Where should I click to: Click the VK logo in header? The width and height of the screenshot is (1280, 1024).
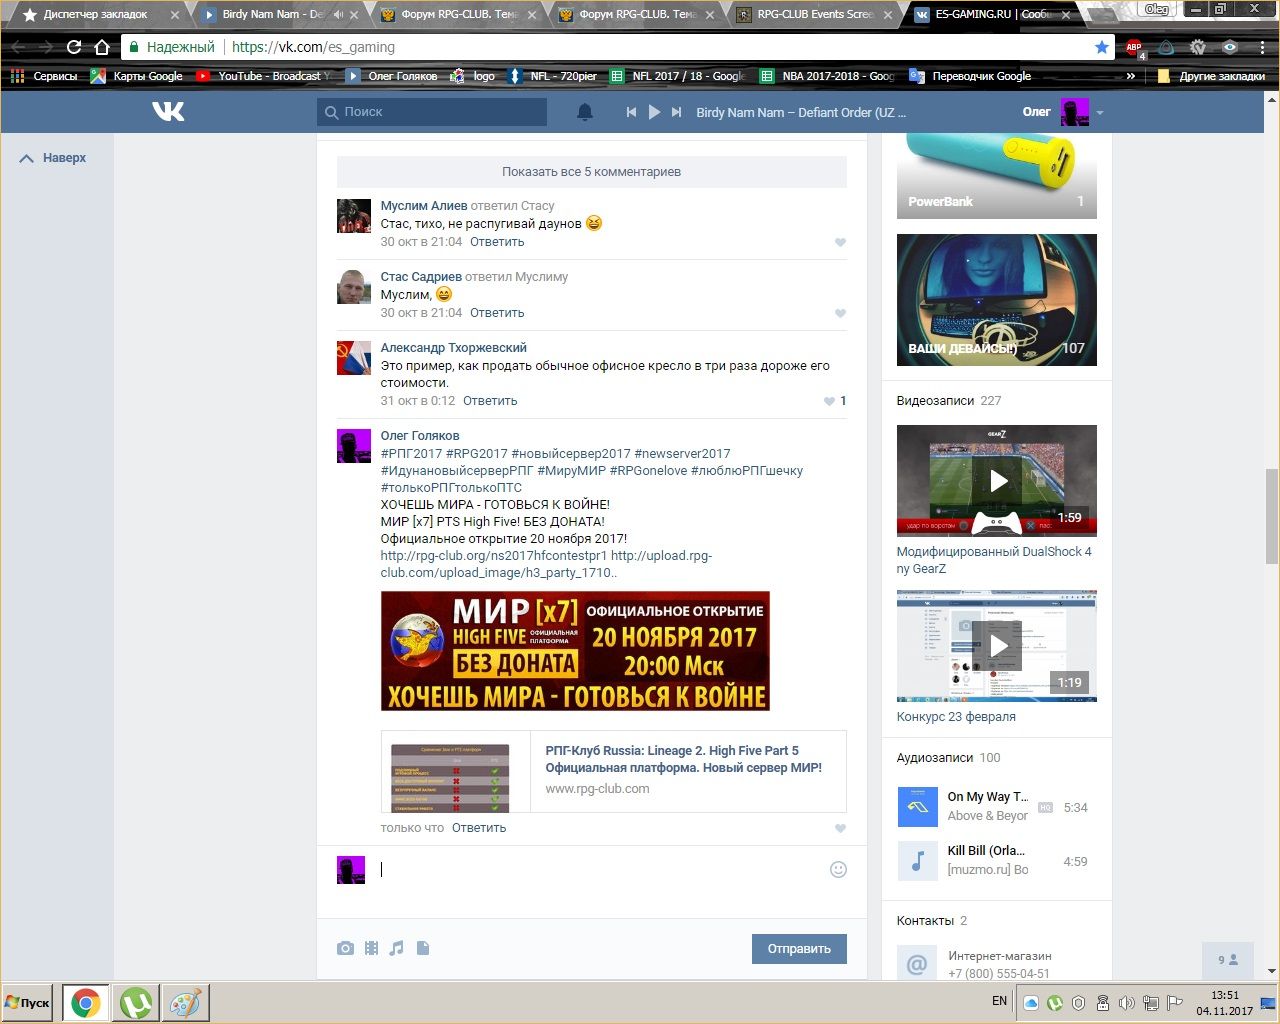(x=168, y=112)
